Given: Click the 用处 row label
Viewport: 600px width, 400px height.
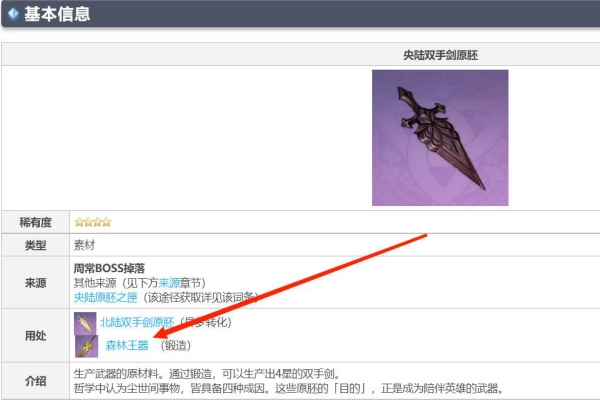Looking at the screenshot, I should click(36, 336).
